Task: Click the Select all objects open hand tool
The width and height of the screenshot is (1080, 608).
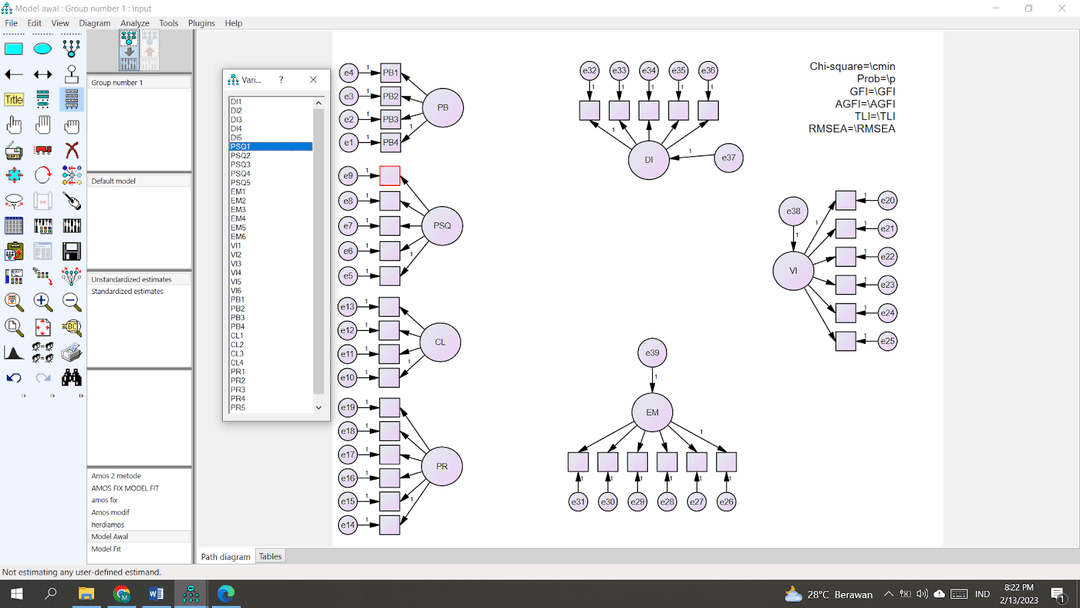Action: point(43,125)
